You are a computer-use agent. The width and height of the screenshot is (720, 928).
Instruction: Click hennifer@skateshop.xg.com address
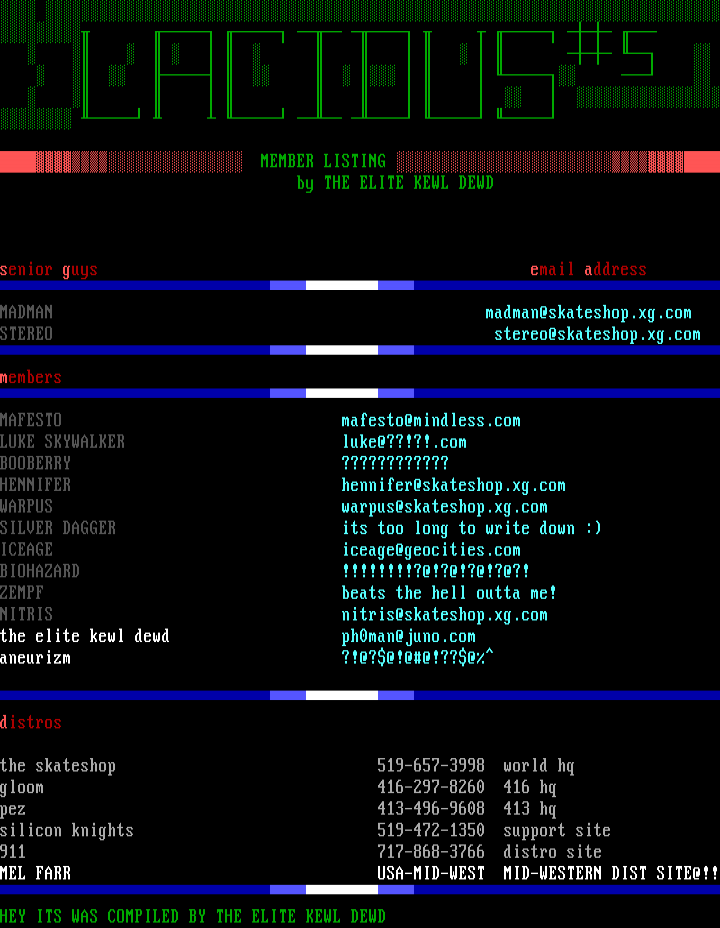(x=453, y=485)
